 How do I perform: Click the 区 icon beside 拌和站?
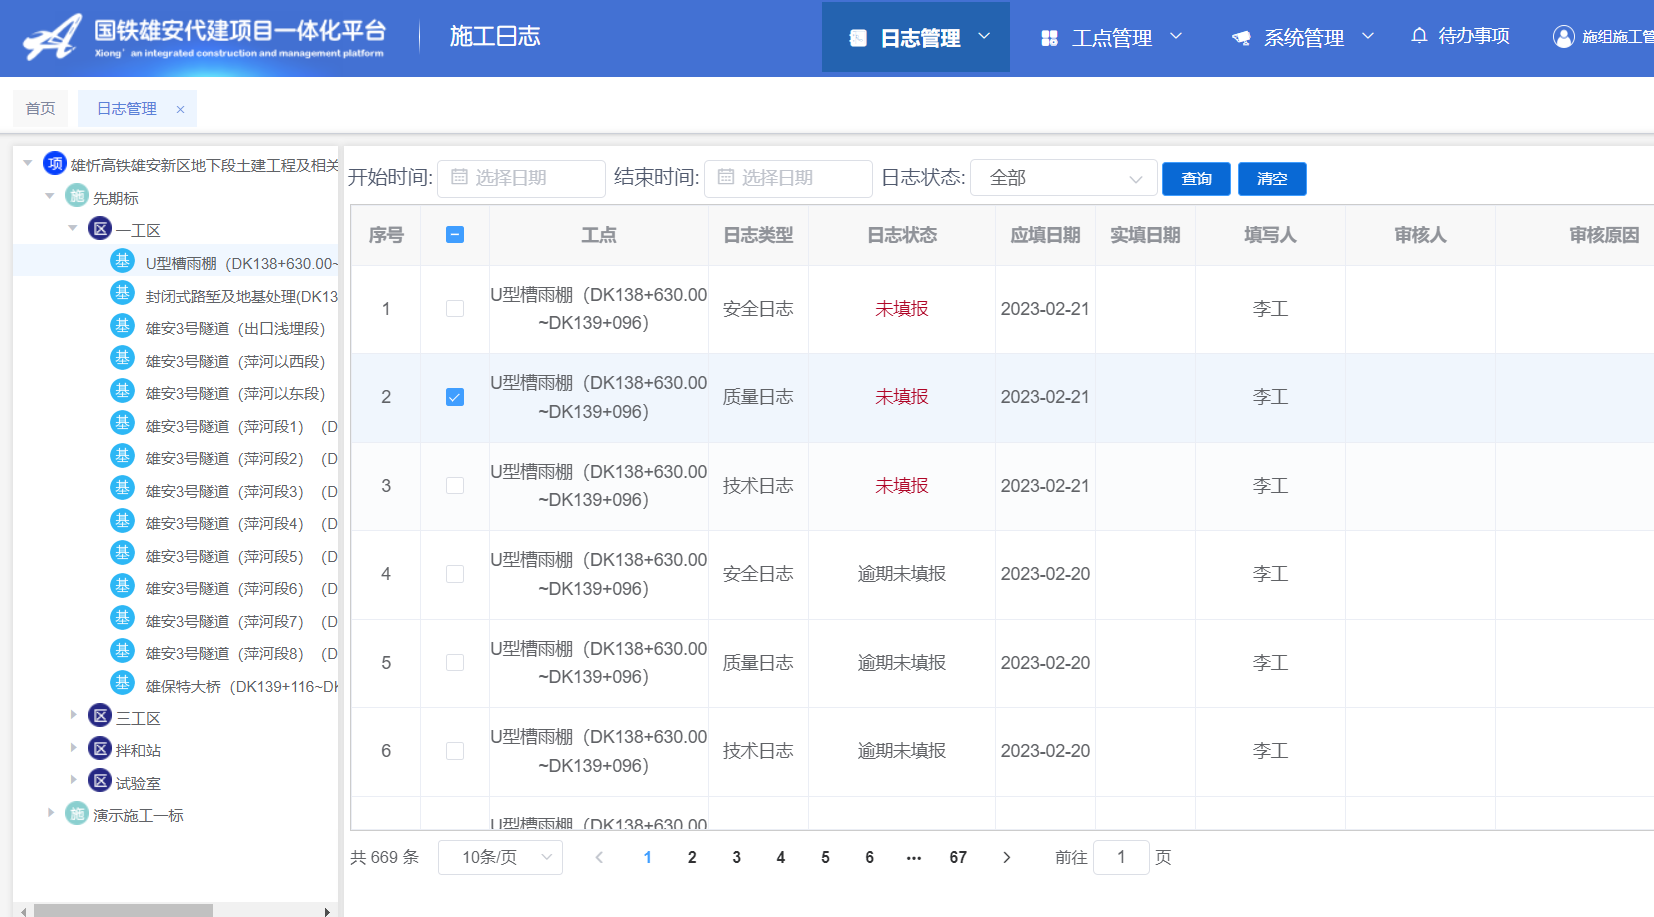pos(100,748)
